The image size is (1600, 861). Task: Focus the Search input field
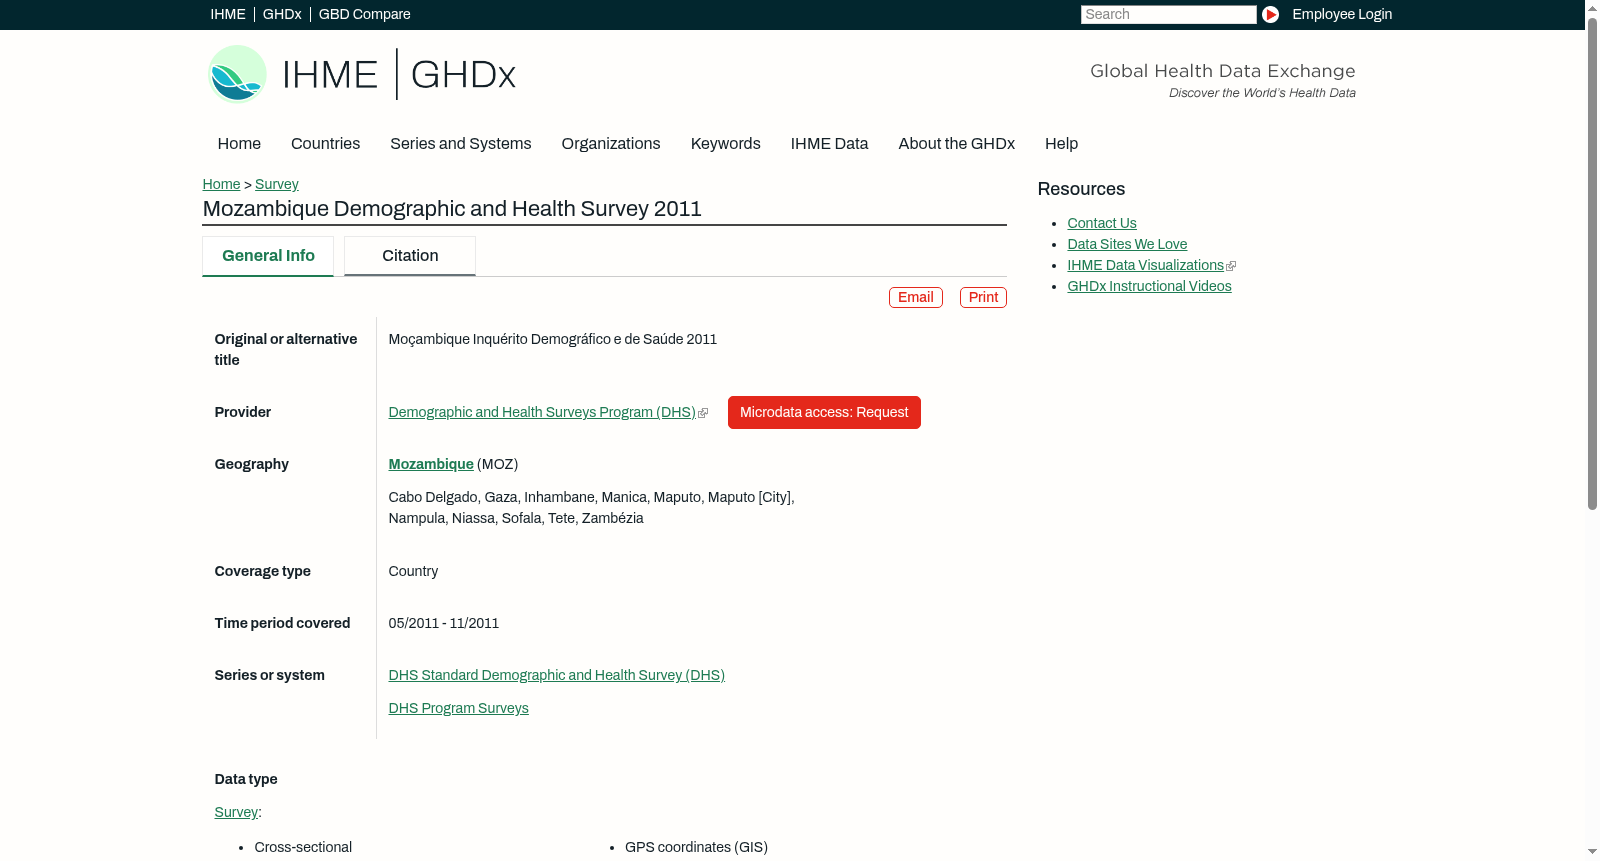[x=1168, y=14]
